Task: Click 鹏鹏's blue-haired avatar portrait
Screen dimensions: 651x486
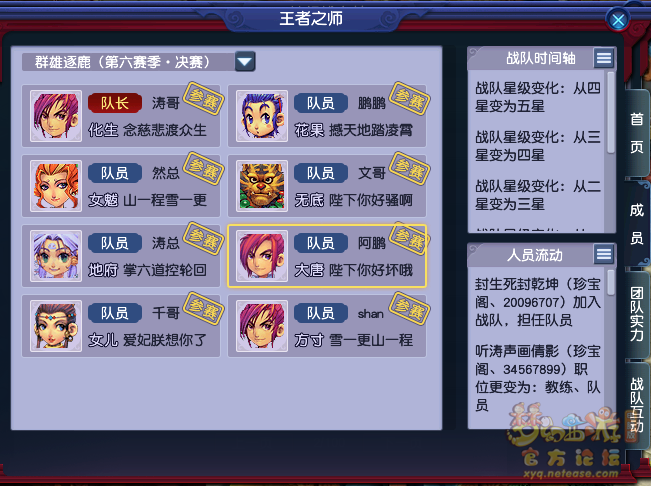Action: [x=262, y=116]
